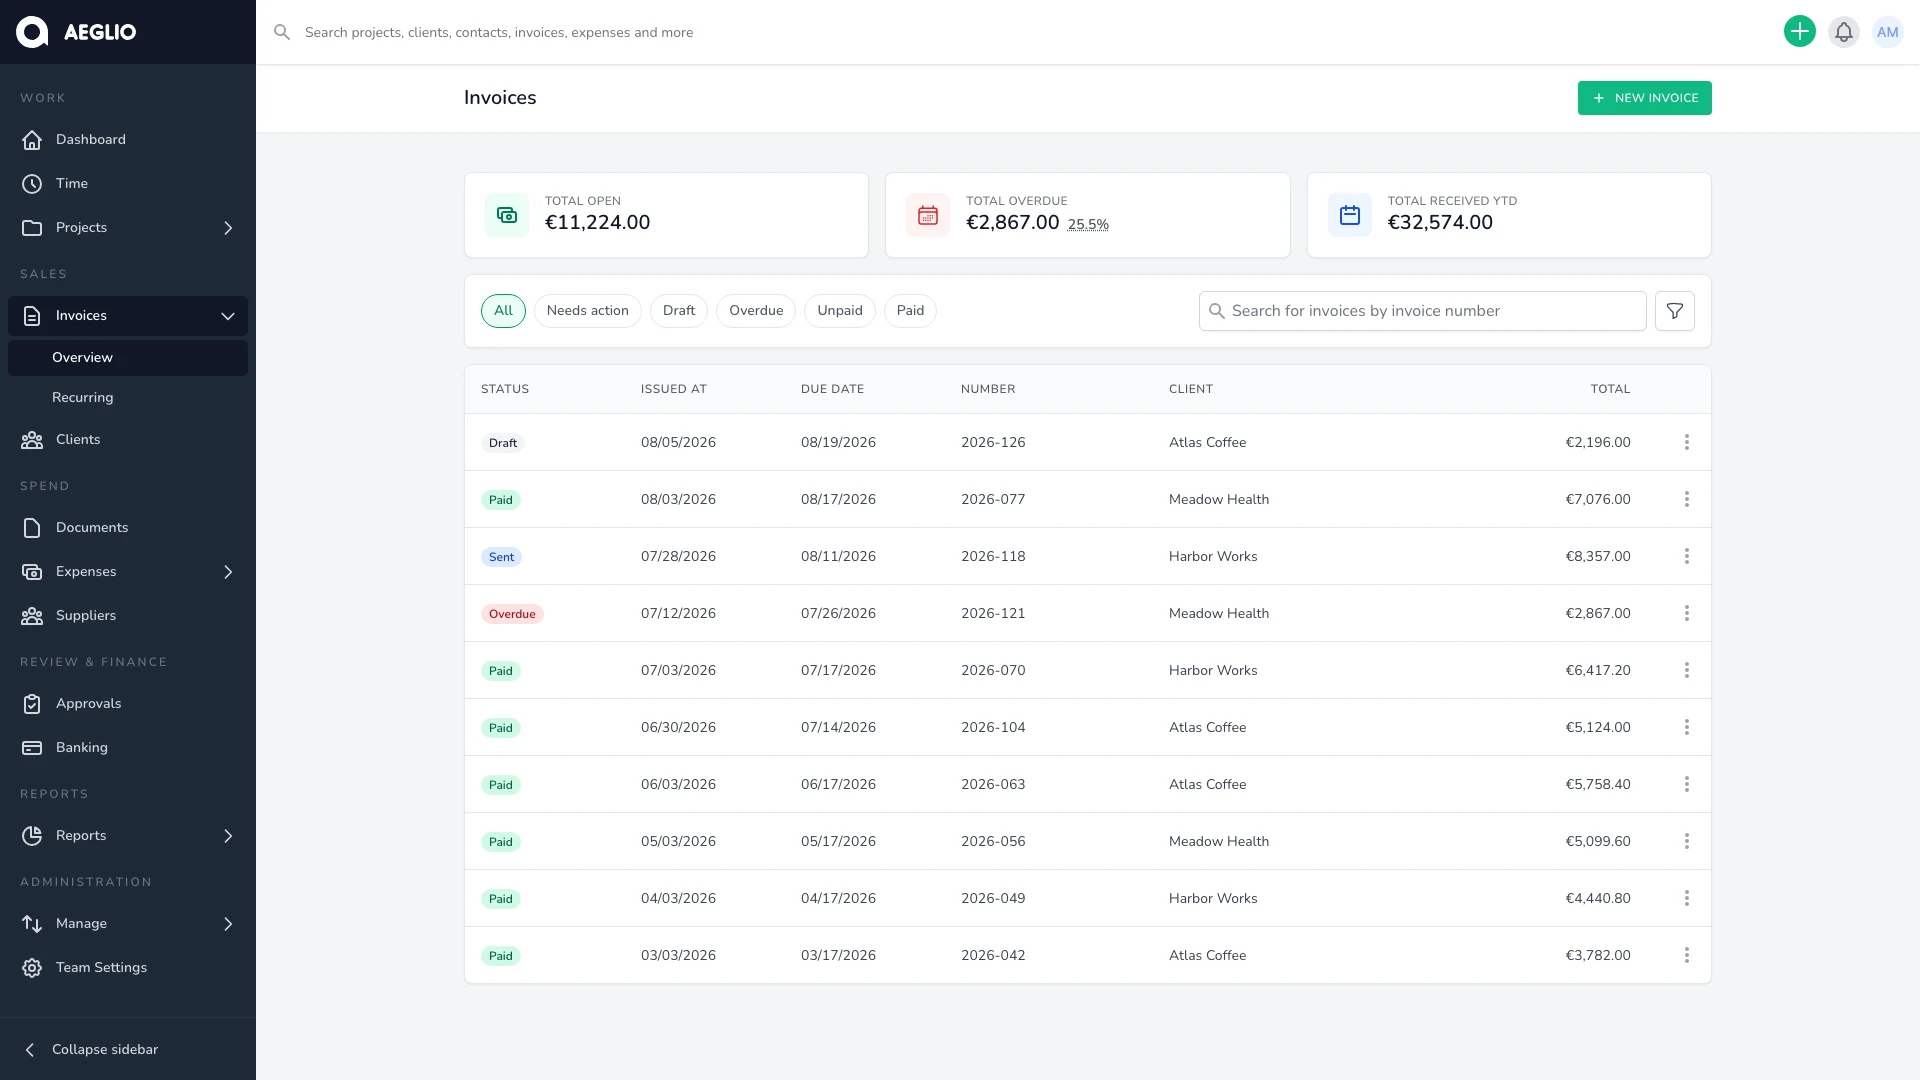1920x1080 pixels.
Task: Click the Suppliers people icon
Action: click(x=32, y=616)
